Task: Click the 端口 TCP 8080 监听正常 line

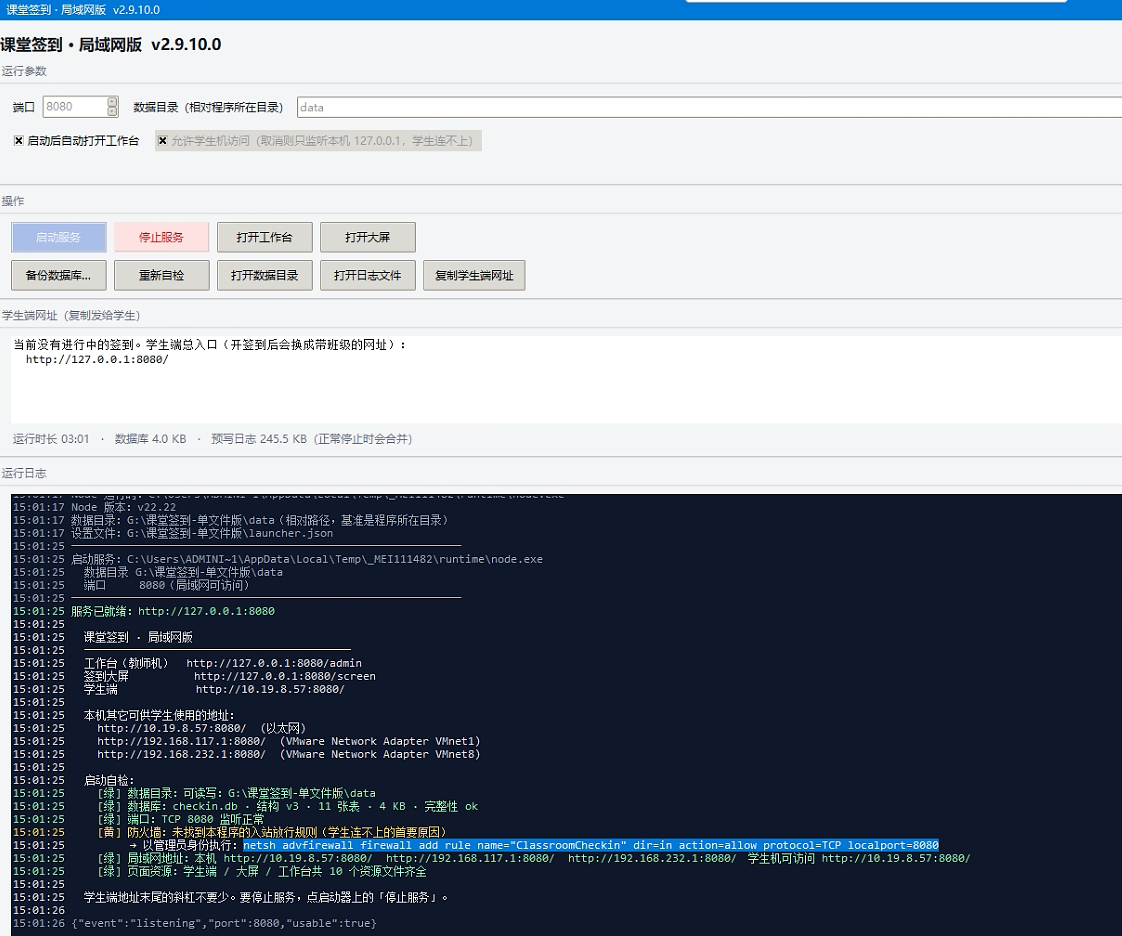Action: pyautogui.click(x=180, y=819)
